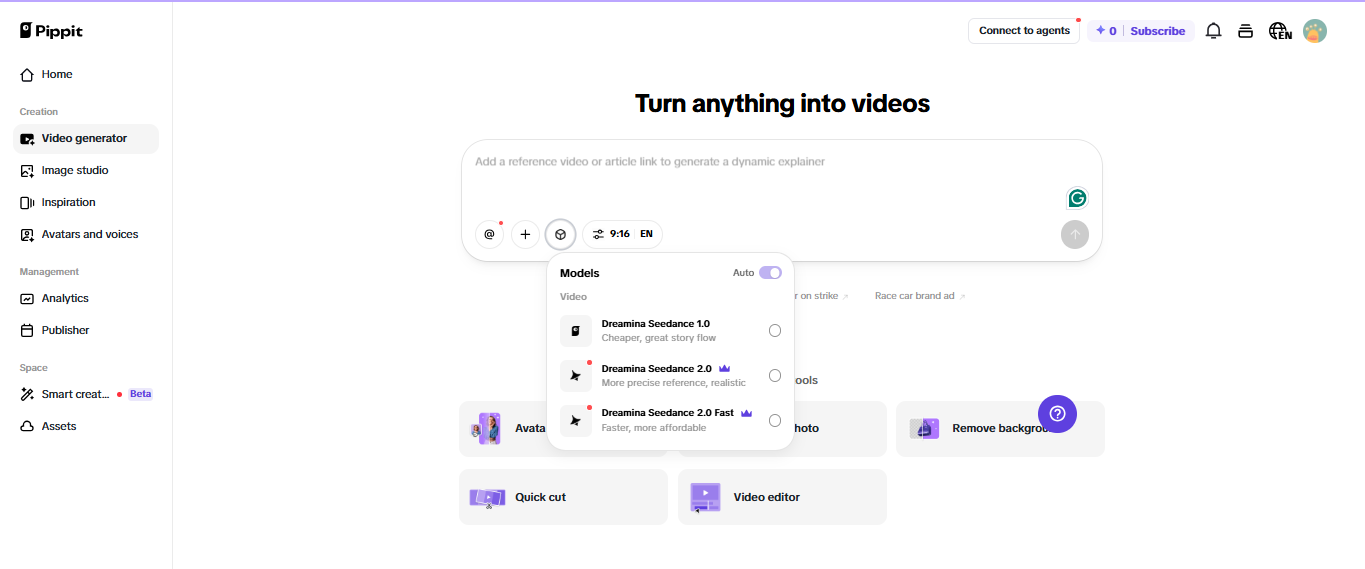Screen dimensions: 1365x569
Task: Click the credits count next to Subscribe
Action: tap(1106, 31)
